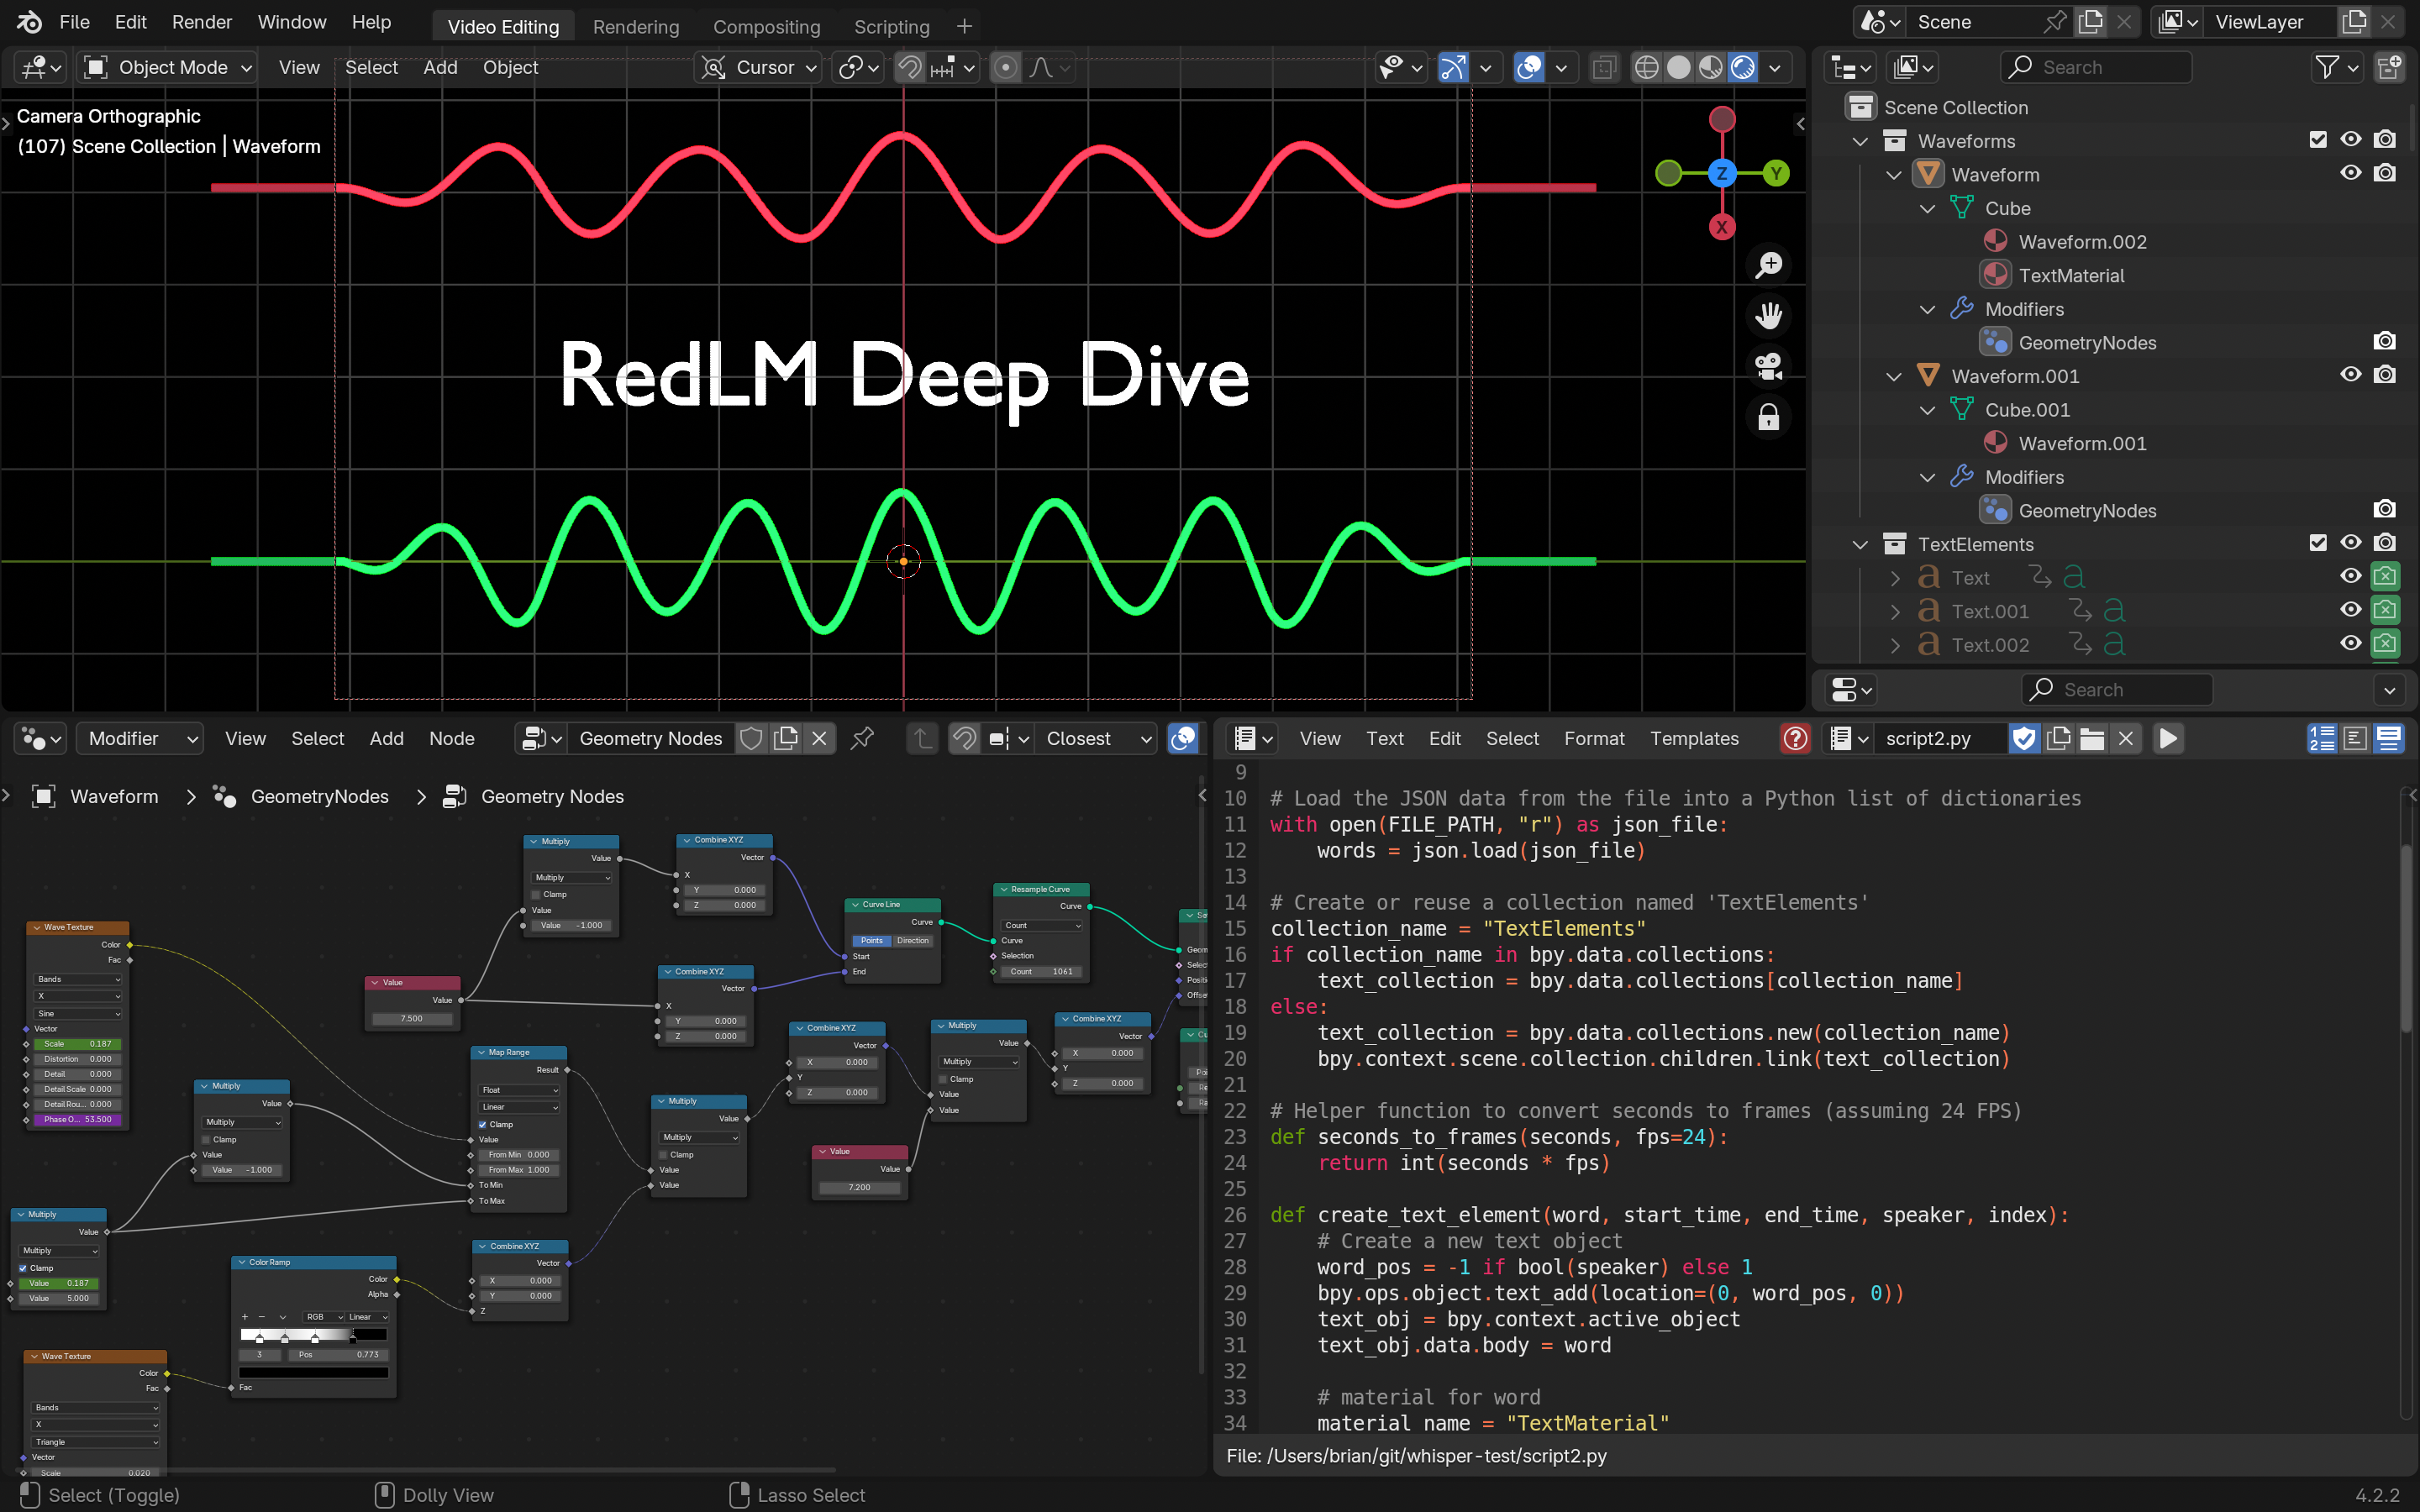Select the Snap tool icon in toolbar

[x=907, y=66]
